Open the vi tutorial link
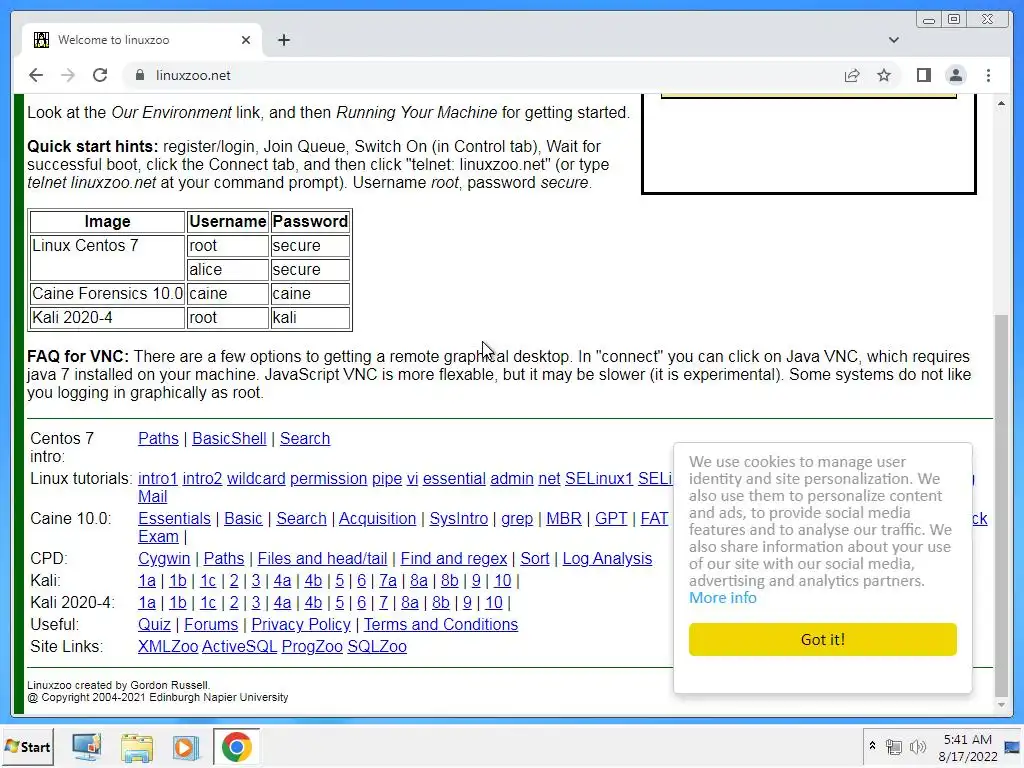The width and height of the screenshot is (1024, 768). 412,479
